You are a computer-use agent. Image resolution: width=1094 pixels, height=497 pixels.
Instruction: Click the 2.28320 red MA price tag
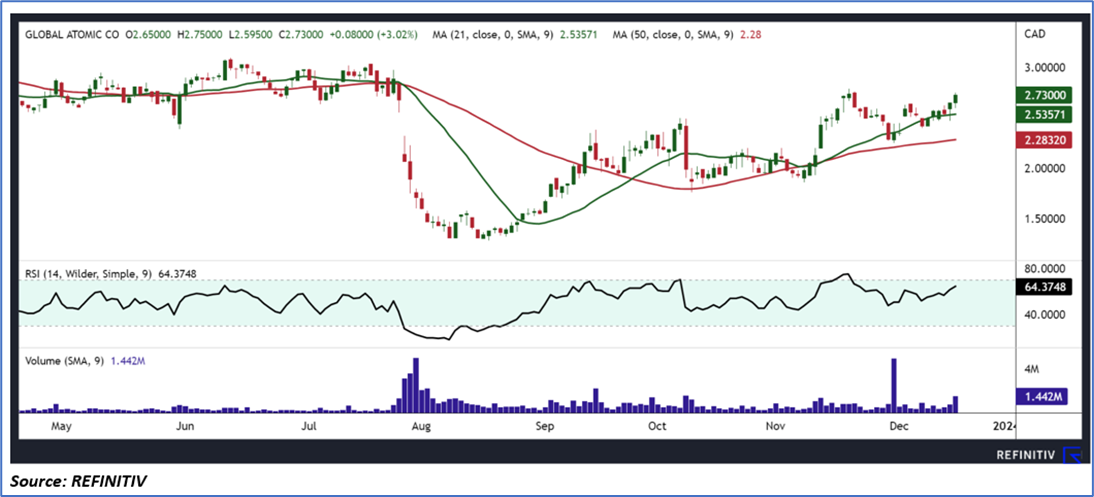point(1044,140)
